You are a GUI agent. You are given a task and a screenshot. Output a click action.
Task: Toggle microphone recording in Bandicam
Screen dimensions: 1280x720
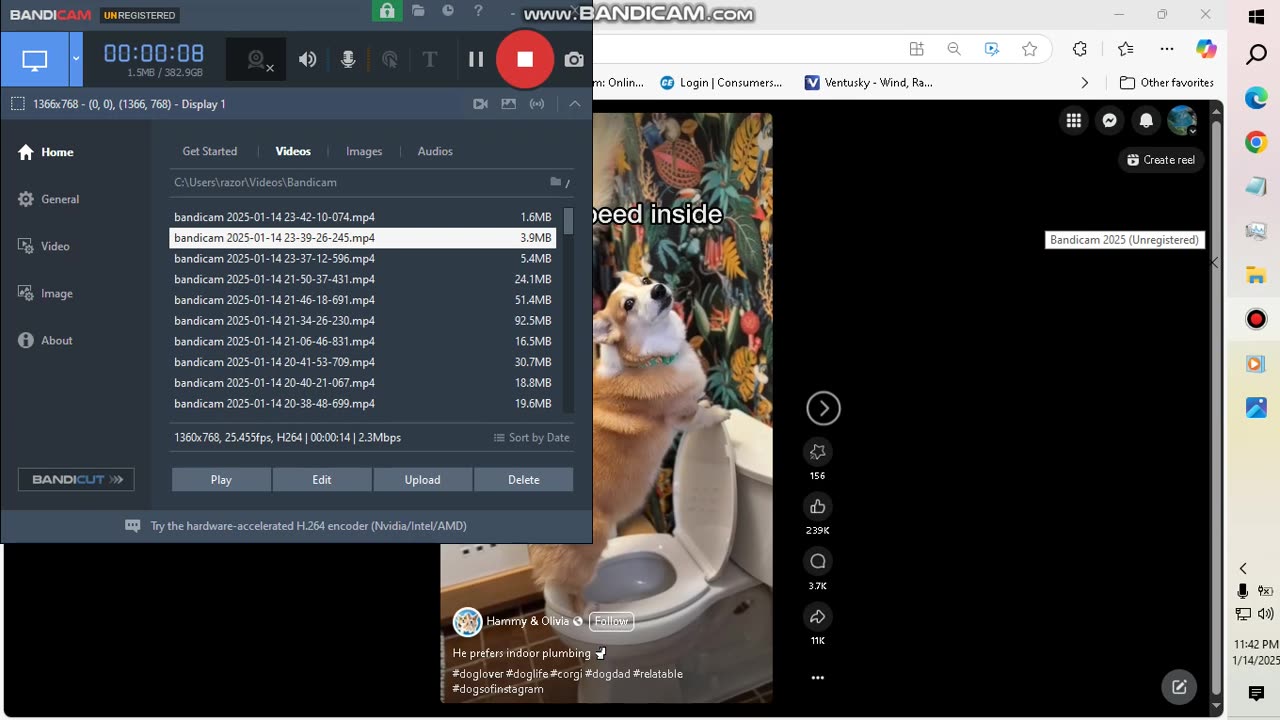(348, 59)
